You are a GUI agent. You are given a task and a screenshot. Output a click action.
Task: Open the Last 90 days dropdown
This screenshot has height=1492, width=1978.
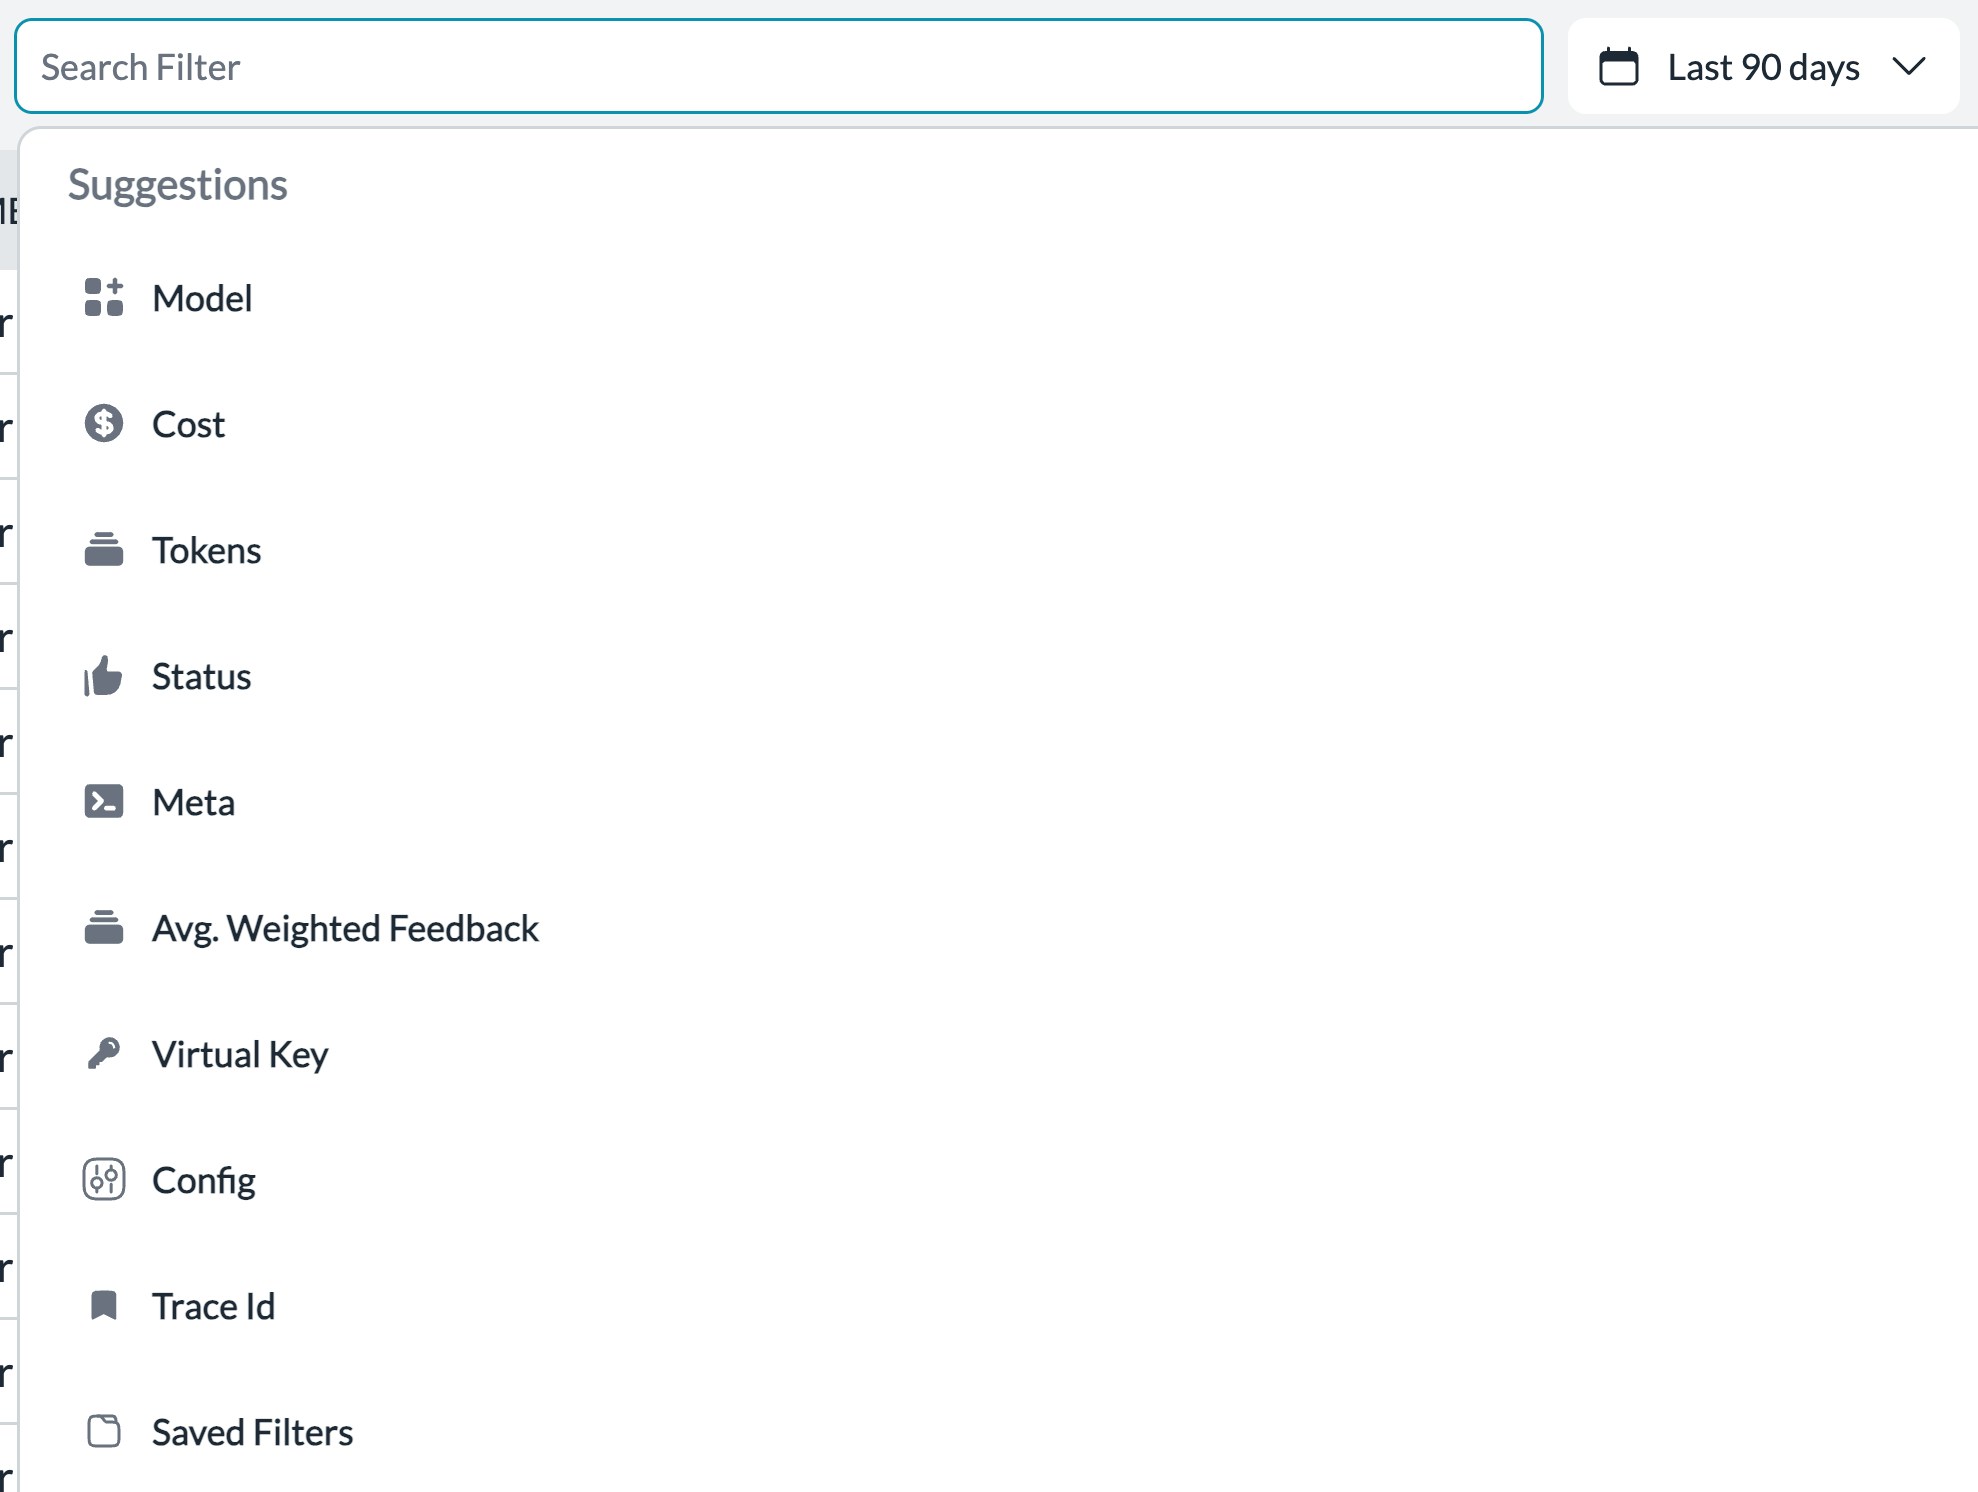[1762, 67]
